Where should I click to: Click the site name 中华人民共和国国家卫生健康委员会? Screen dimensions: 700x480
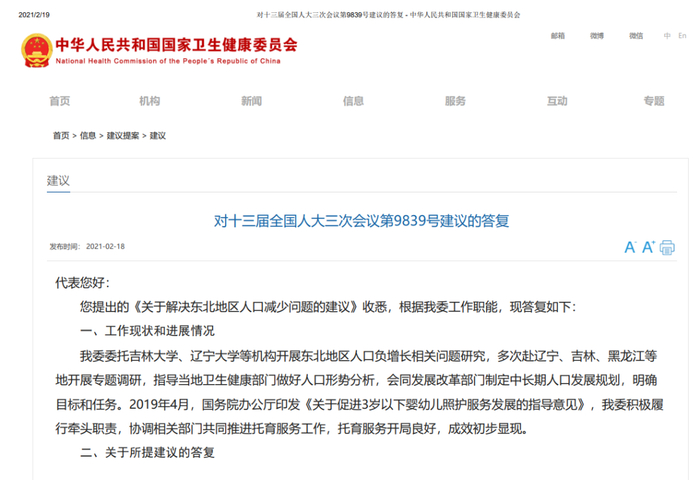point(177,45)
